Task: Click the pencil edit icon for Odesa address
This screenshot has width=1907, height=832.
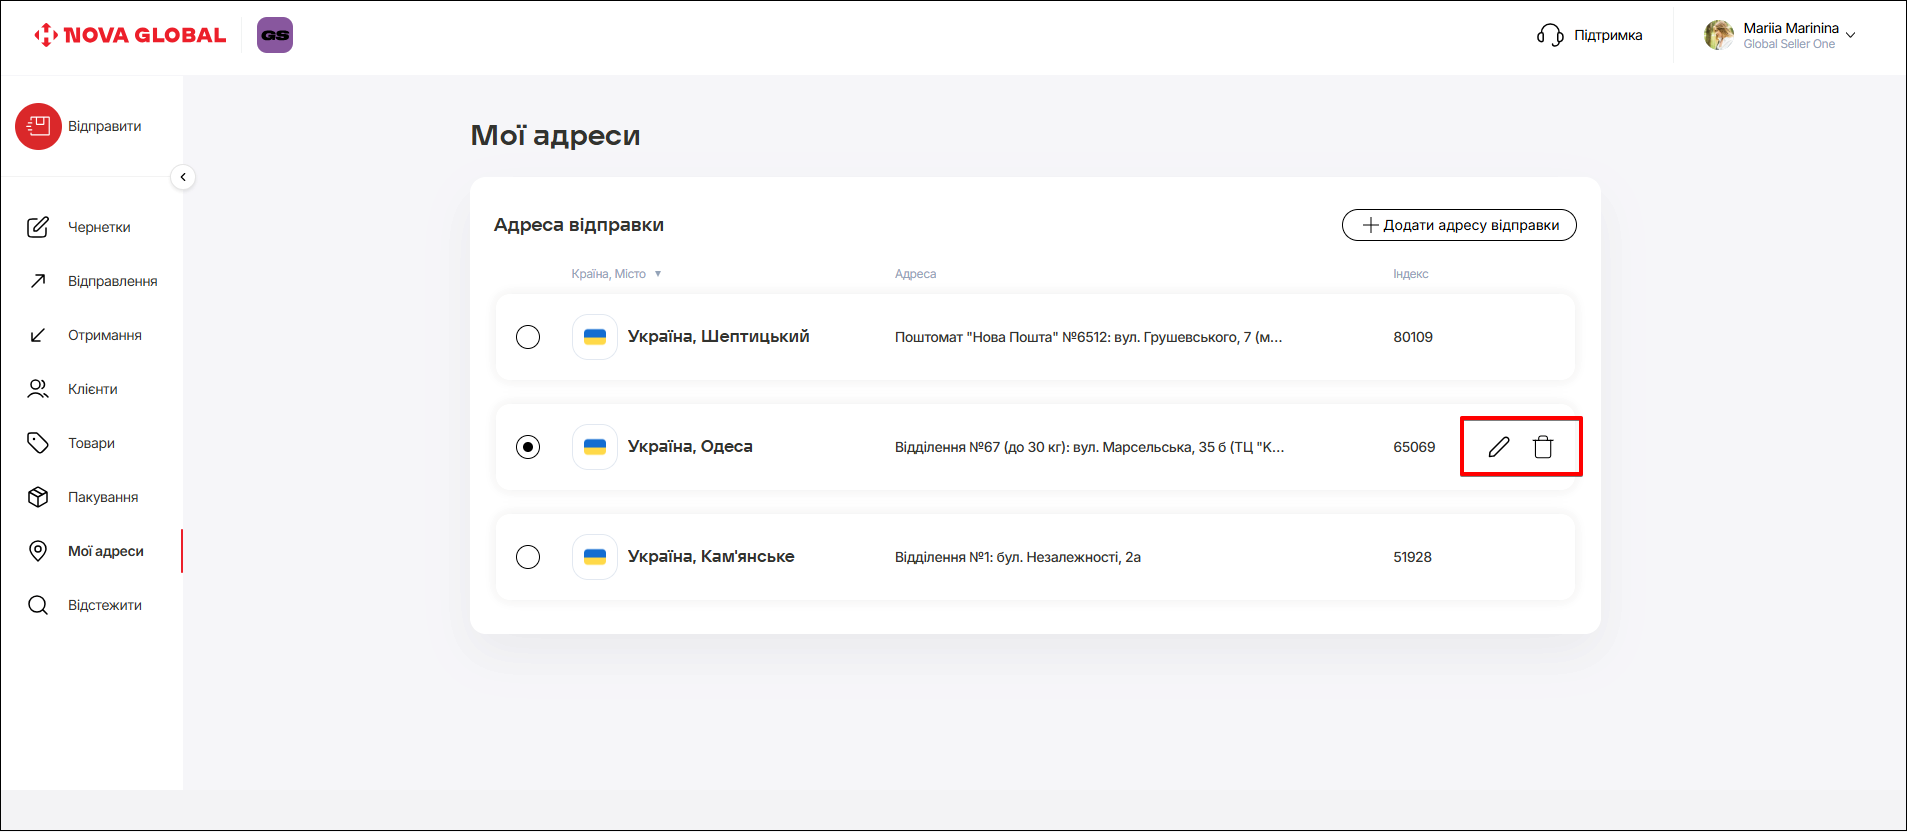Action: 1498,447
